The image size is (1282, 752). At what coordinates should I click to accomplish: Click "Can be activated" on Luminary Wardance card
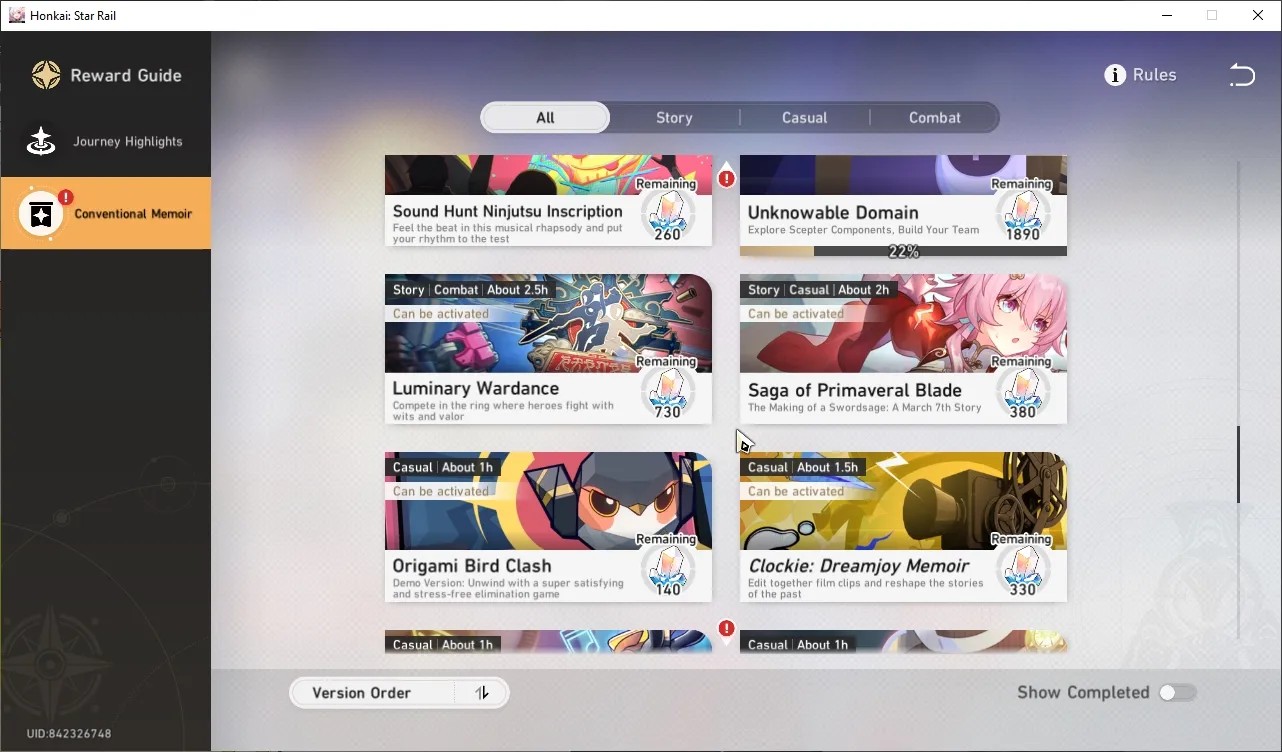441,314
